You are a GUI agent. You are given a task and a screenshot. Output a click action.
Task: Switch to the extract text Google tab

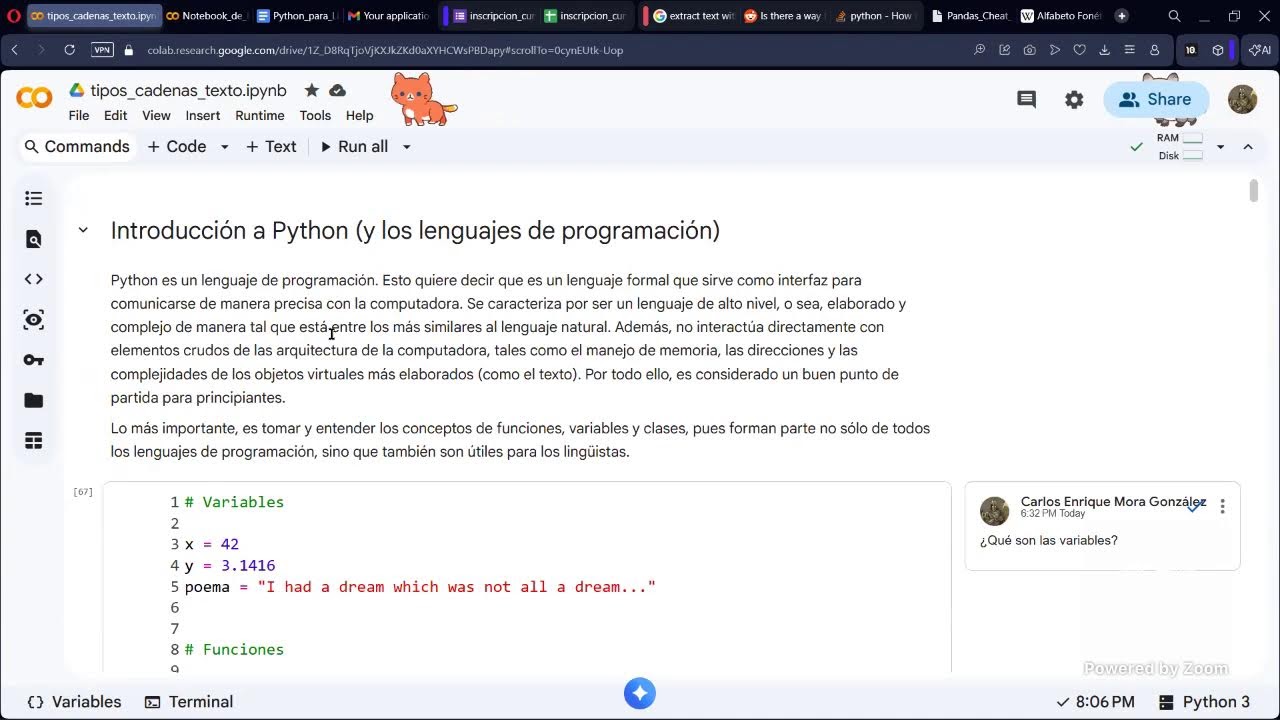692,16
